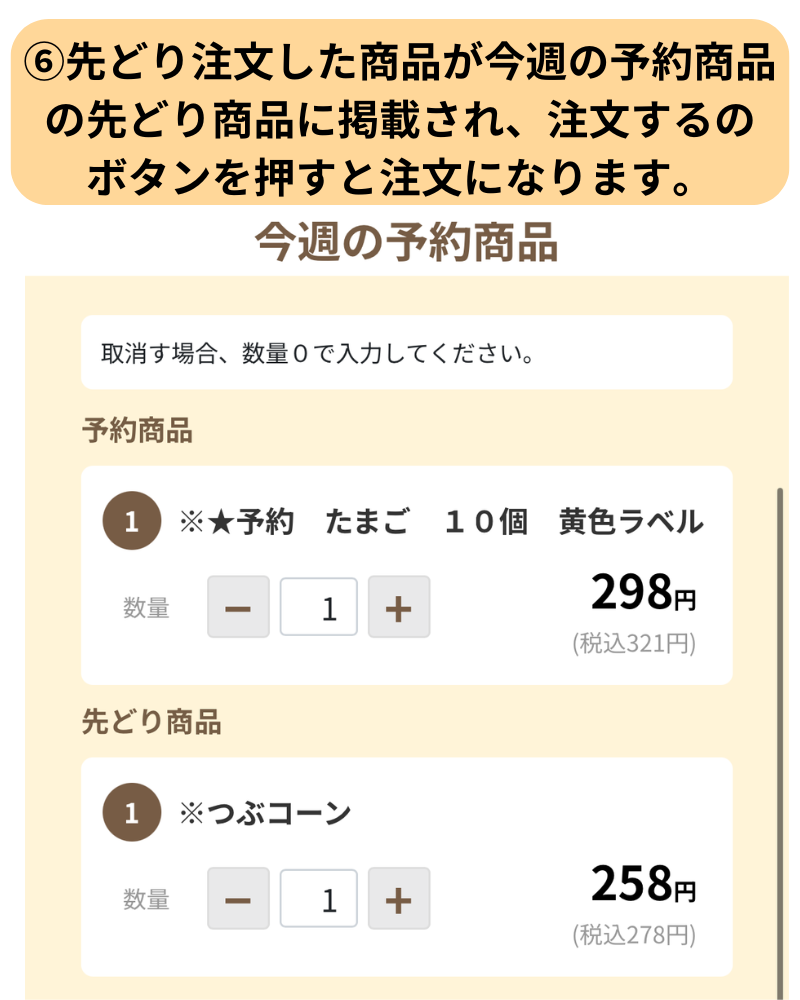Click the vertical scrollbar on the right
Viewport: 800px width, 1000px height.
(779, 740)
